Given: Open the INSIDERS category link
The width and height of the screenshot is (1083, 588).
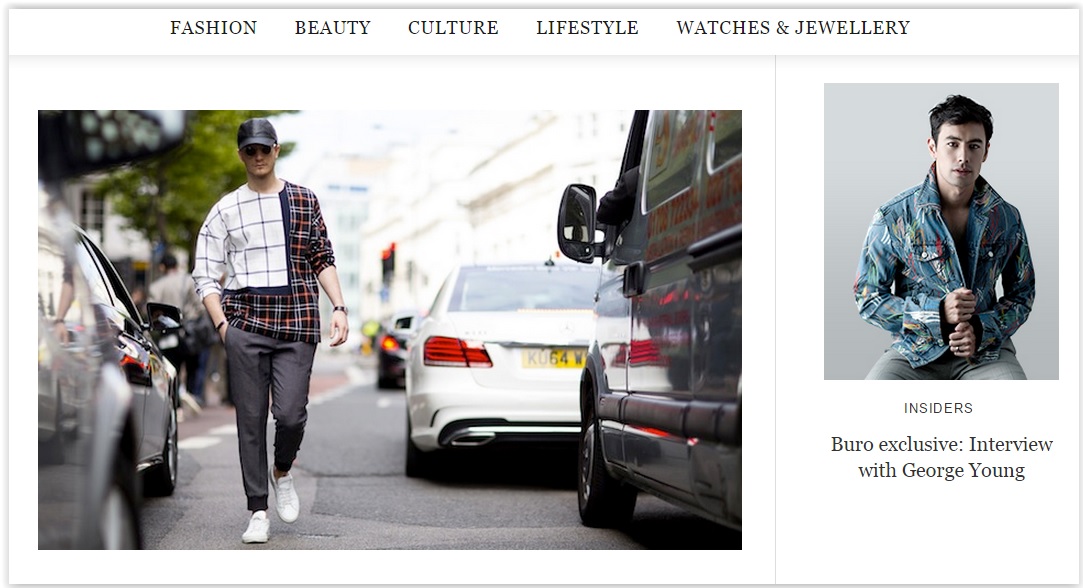Looking at the screenshot, I should pos(938,408).
